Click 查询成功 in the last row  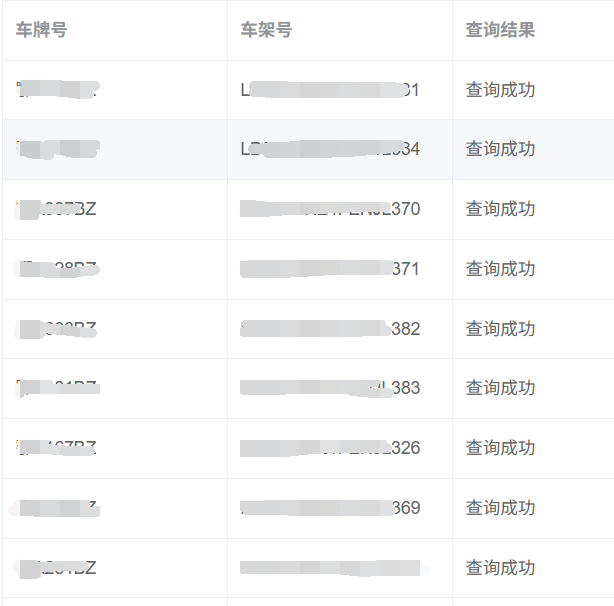coord(500,568)
